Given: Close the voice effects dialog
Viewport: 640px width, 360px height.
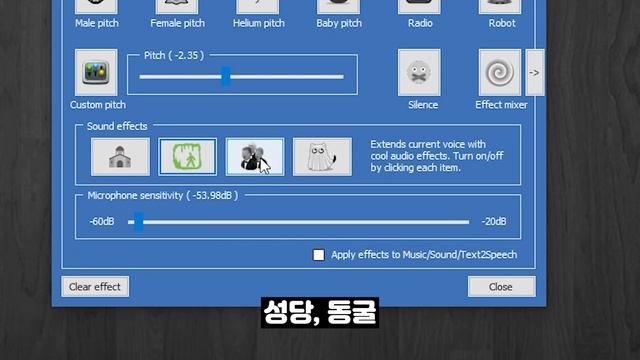Looking at the screenshot, I should point(501,287).
